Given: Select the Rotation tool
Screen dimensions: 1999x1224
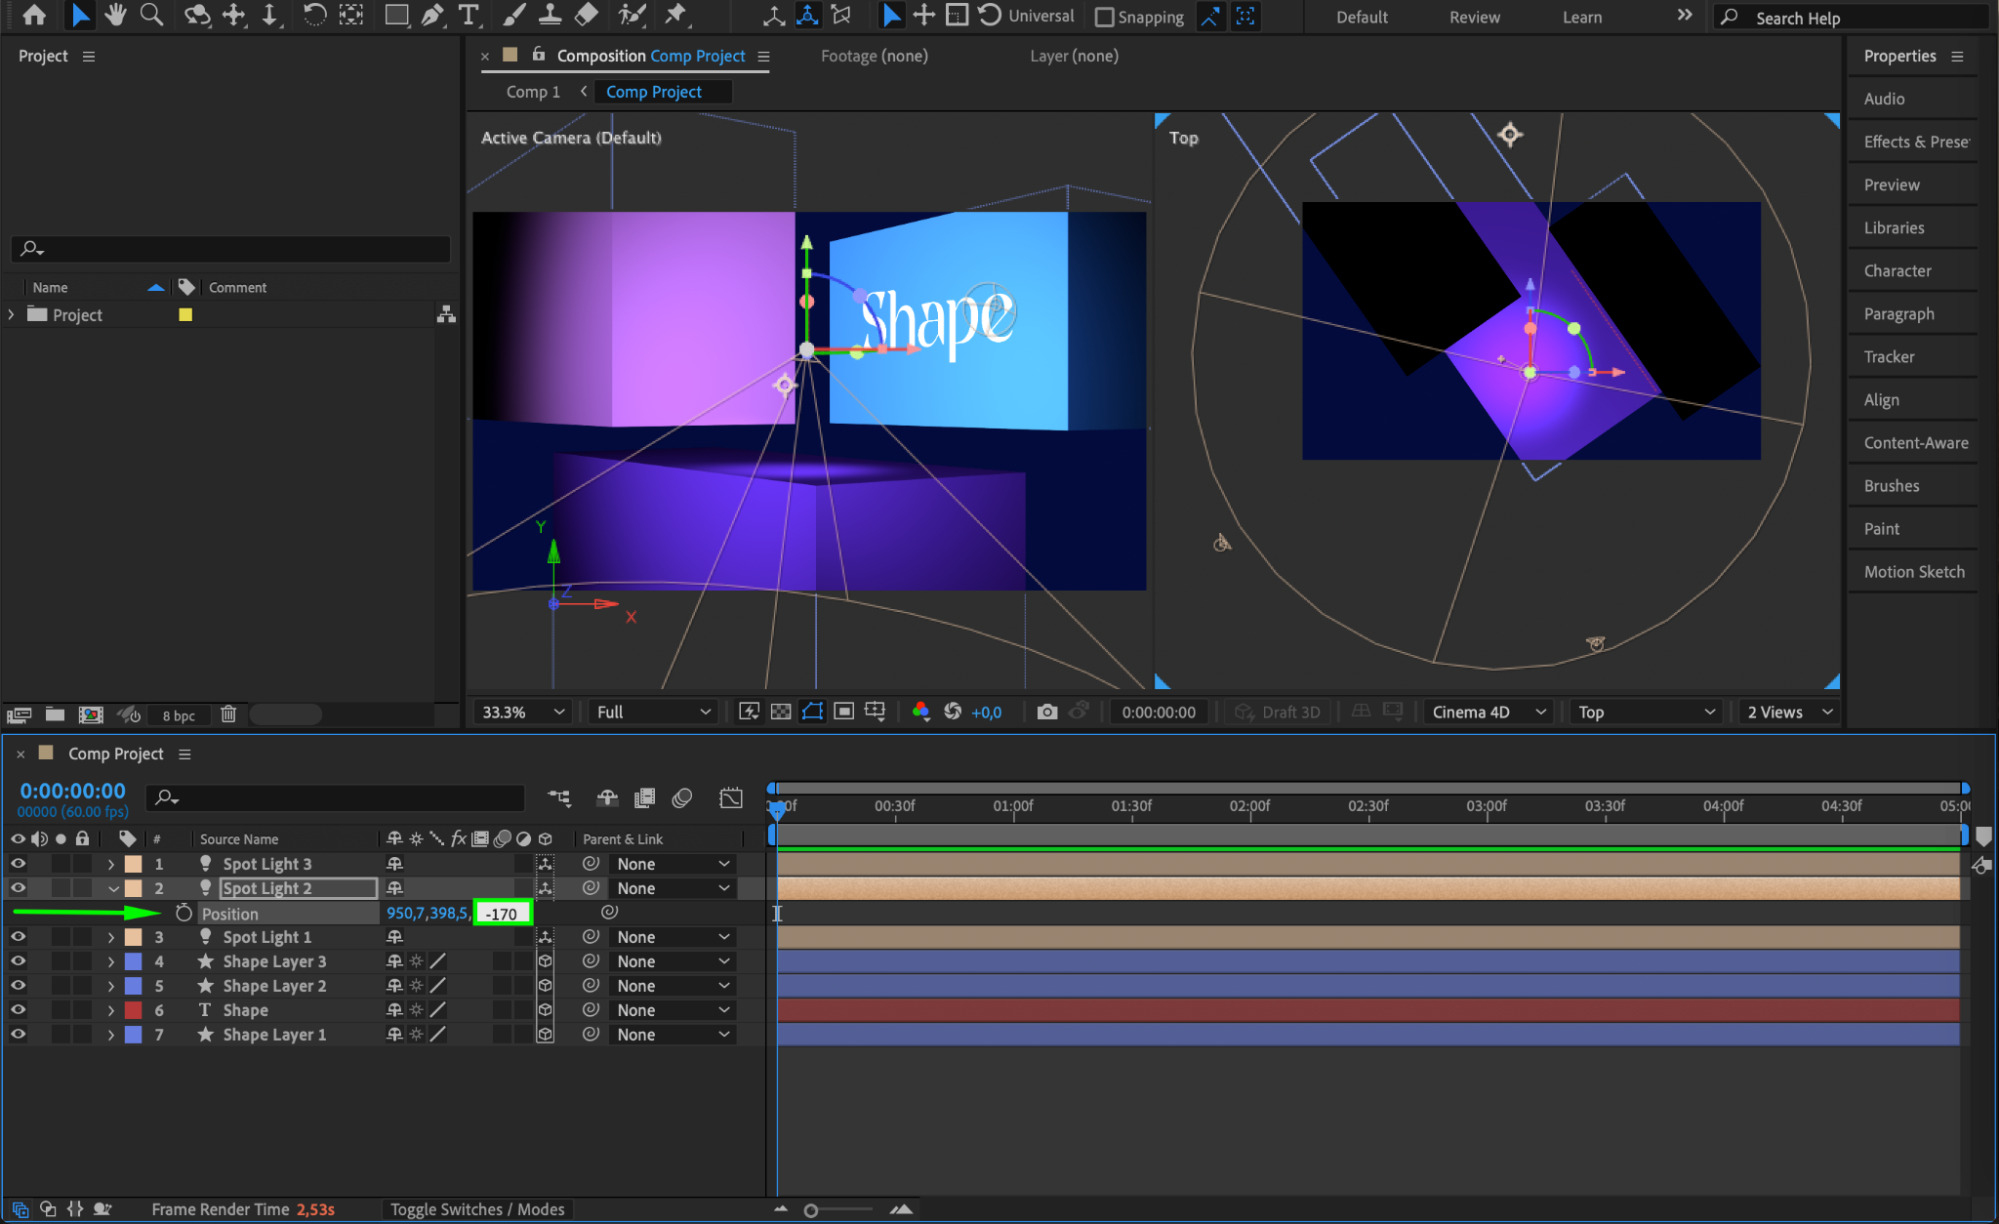Looking at the screenshot, I should pos(314,15).
